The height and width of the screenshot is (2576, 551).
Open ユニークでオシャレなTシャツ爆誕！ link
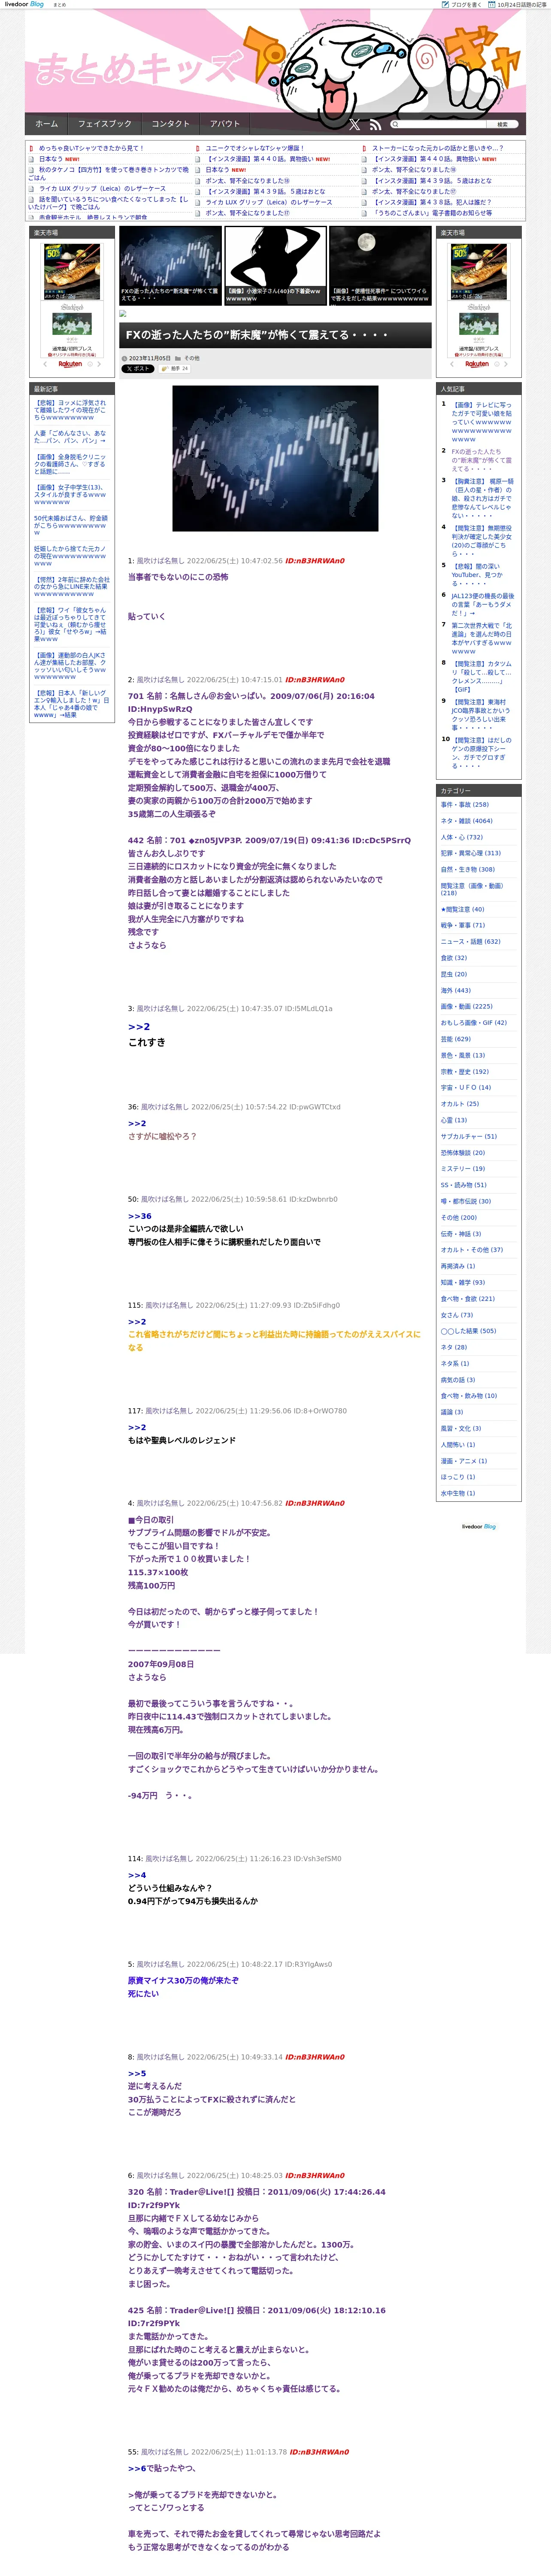click(254, 148)
